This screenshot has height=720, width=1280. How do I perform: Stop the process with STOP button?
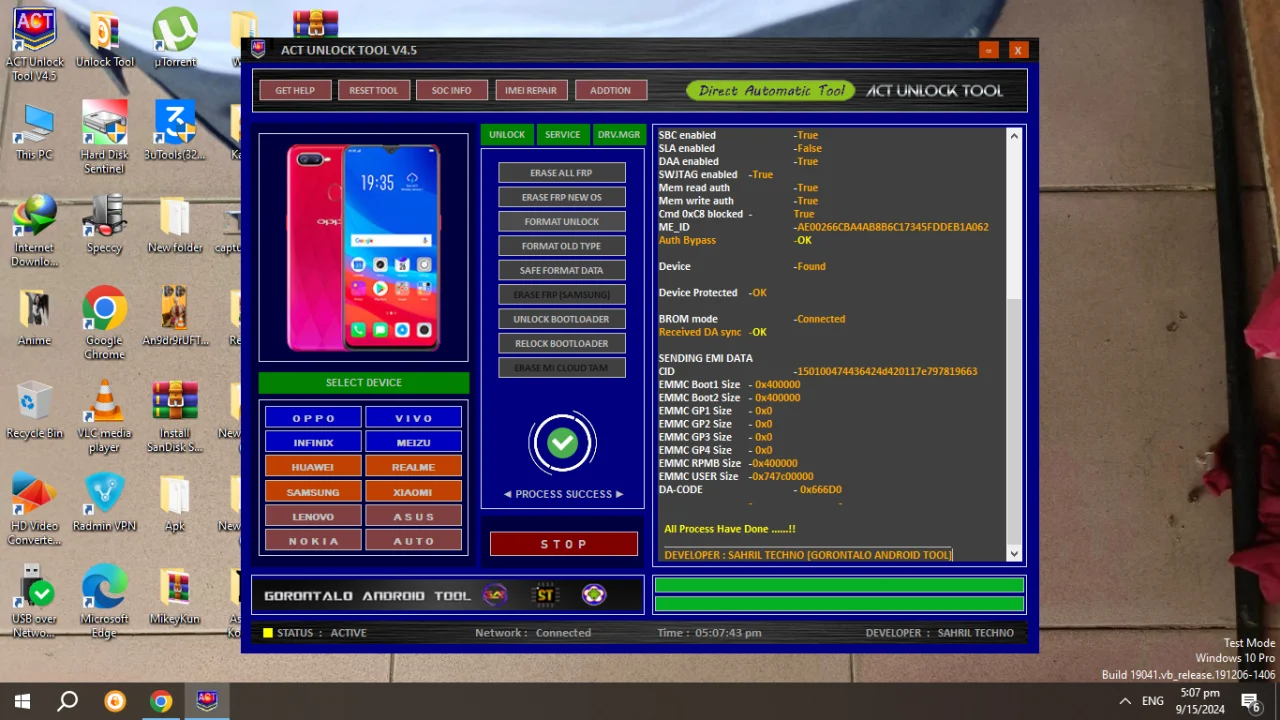point(564,544)
